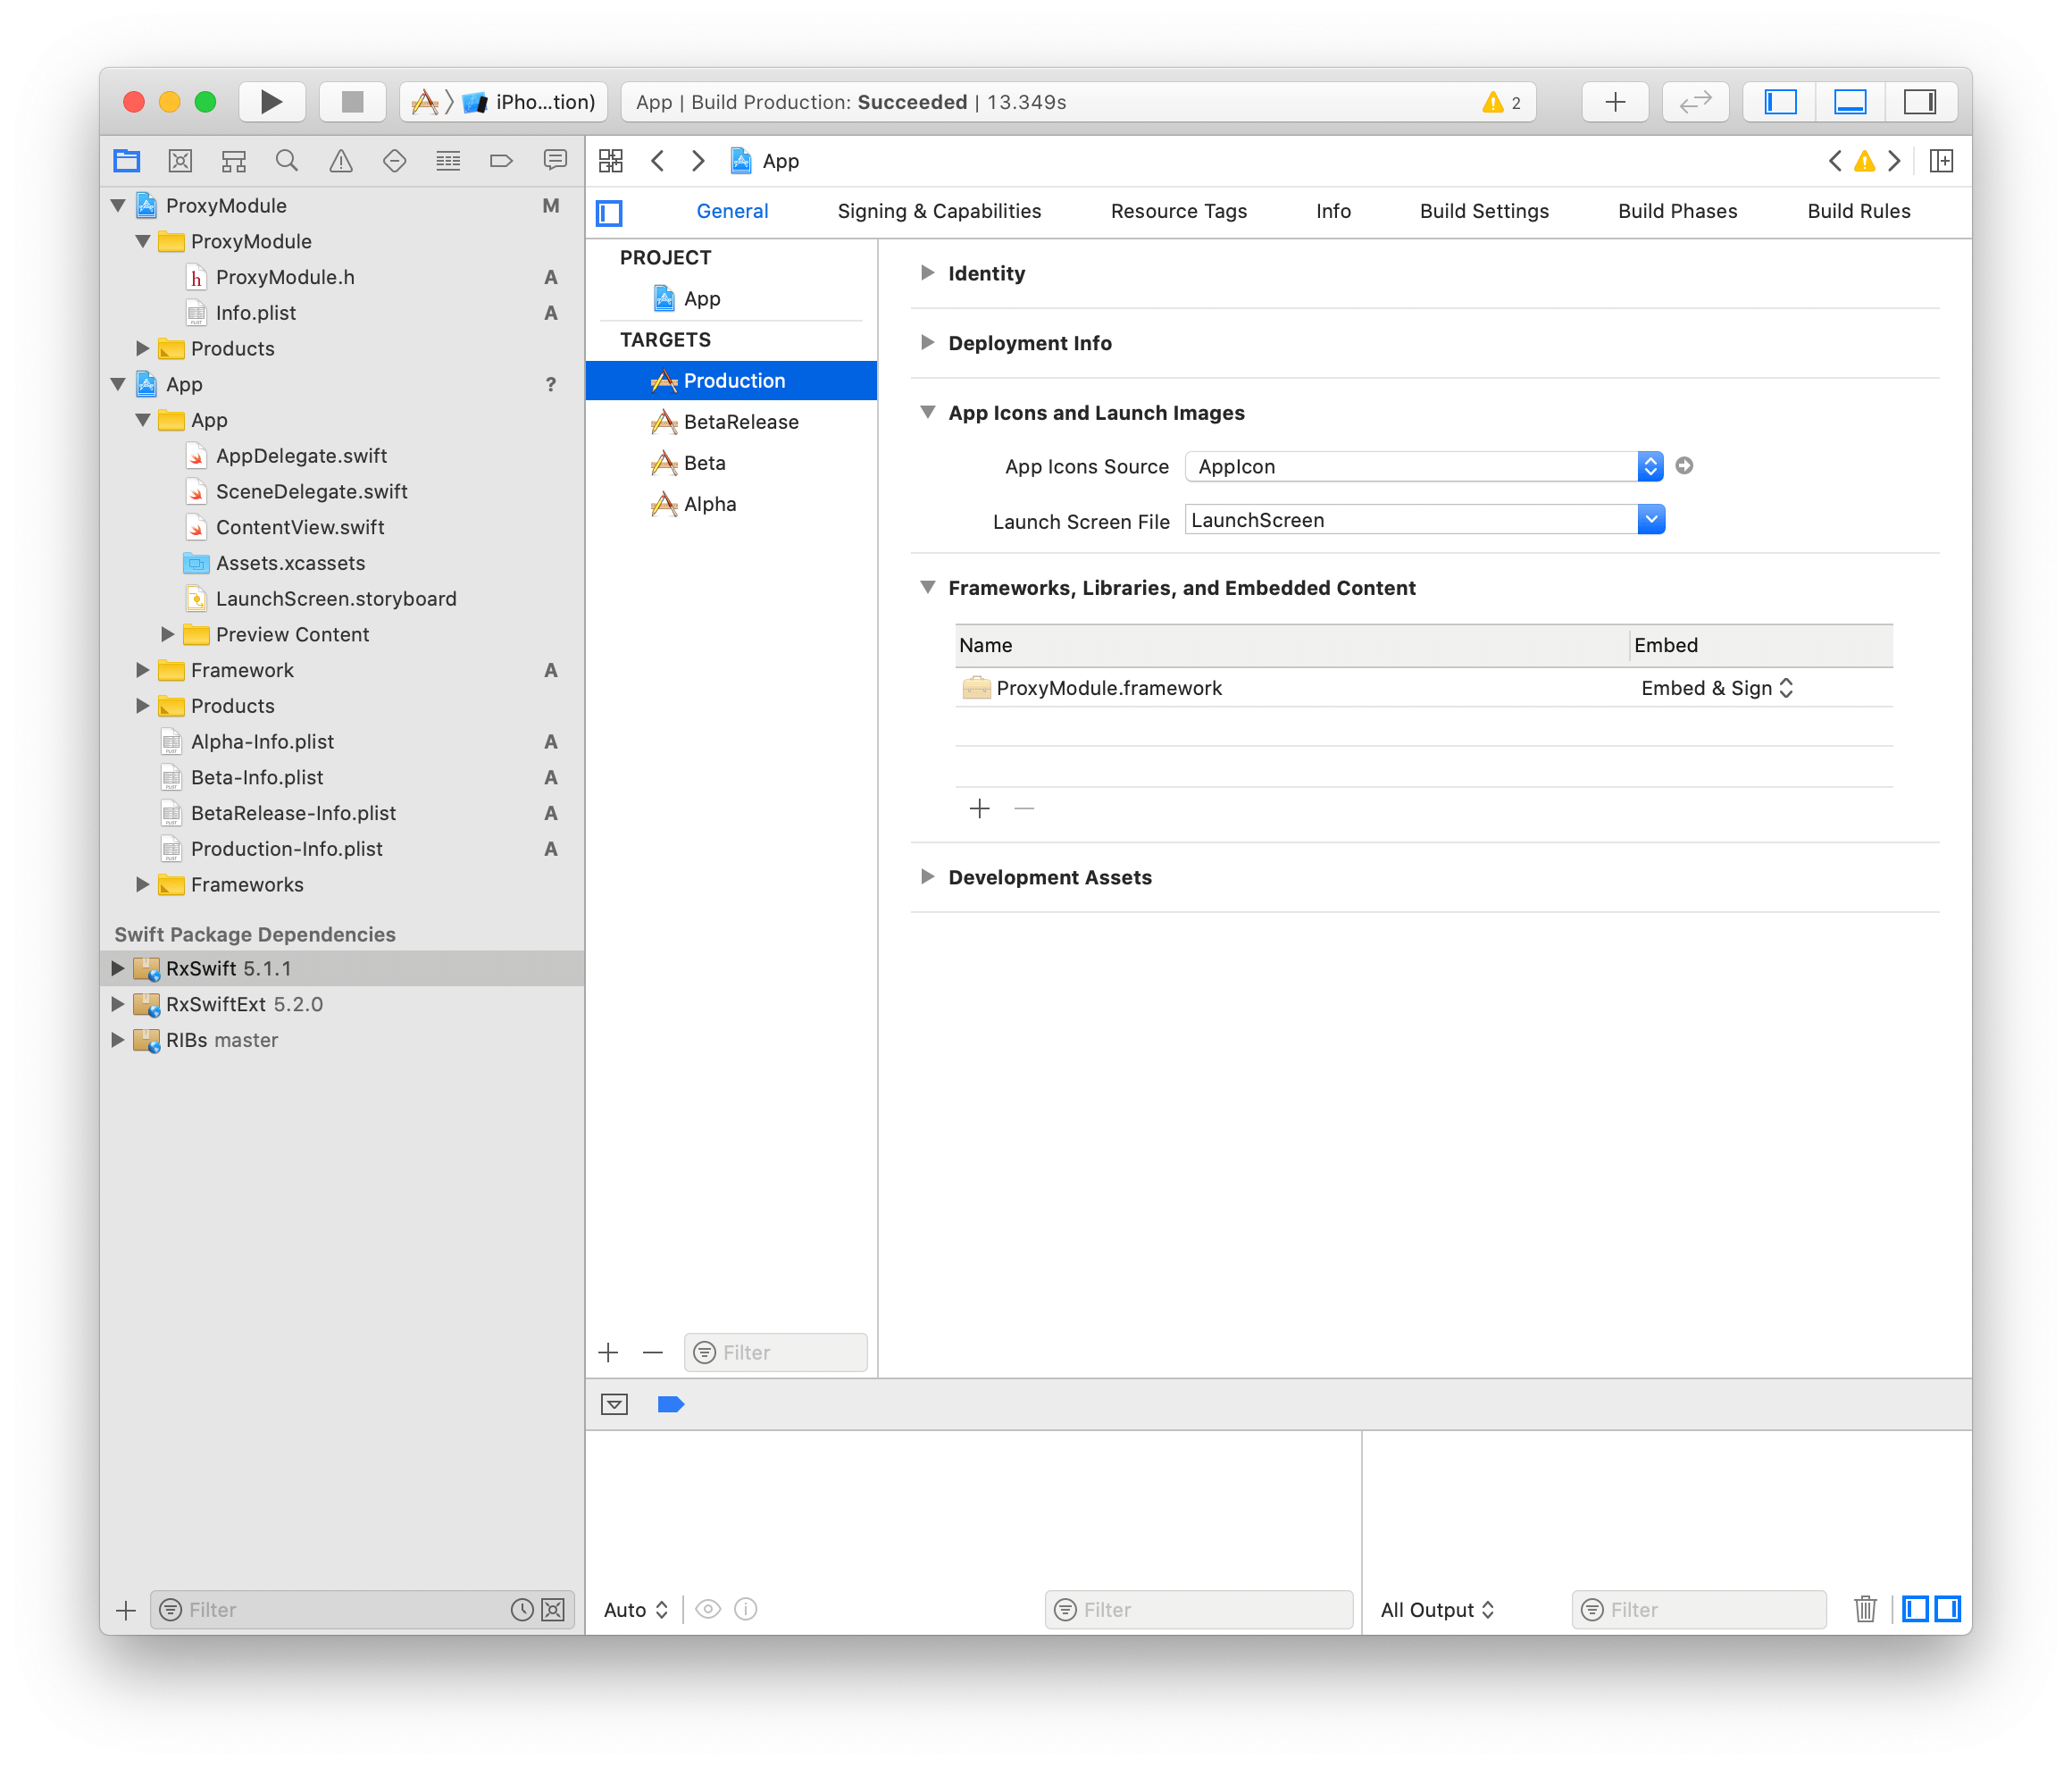Go to AppIcon asset with arrow button
Screen dimensions: 2072x1767
tap(1684, 466)
